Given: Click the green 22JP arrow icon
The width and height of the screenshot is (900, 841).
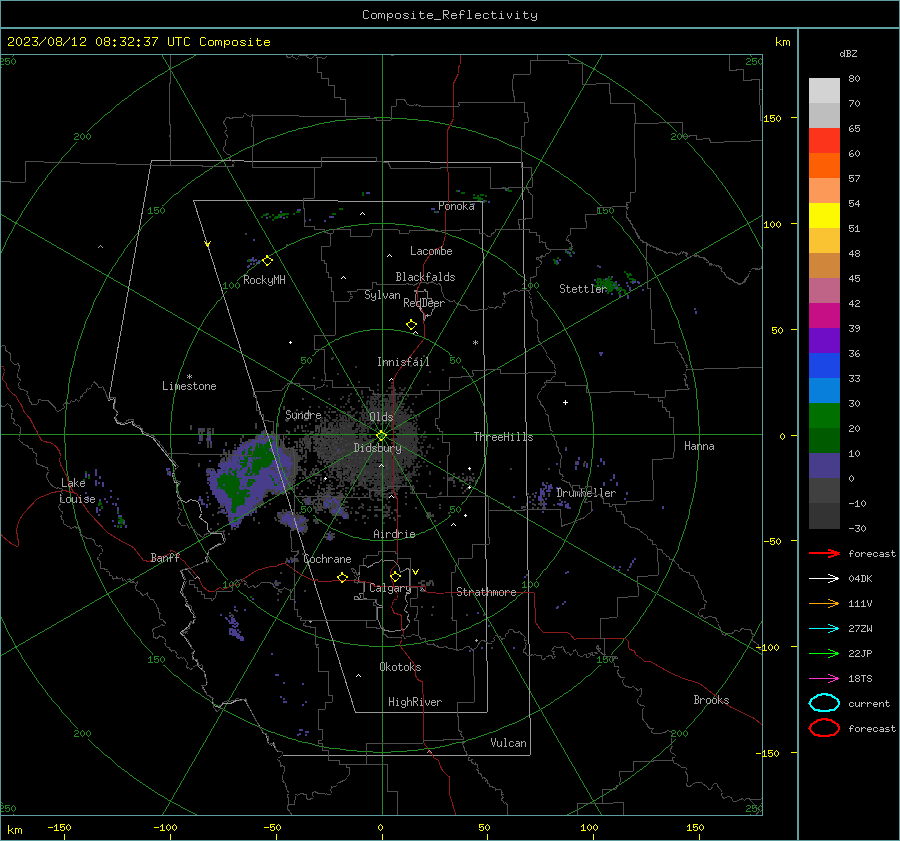Looking at the screenshot, I should (x=824, y=653).
